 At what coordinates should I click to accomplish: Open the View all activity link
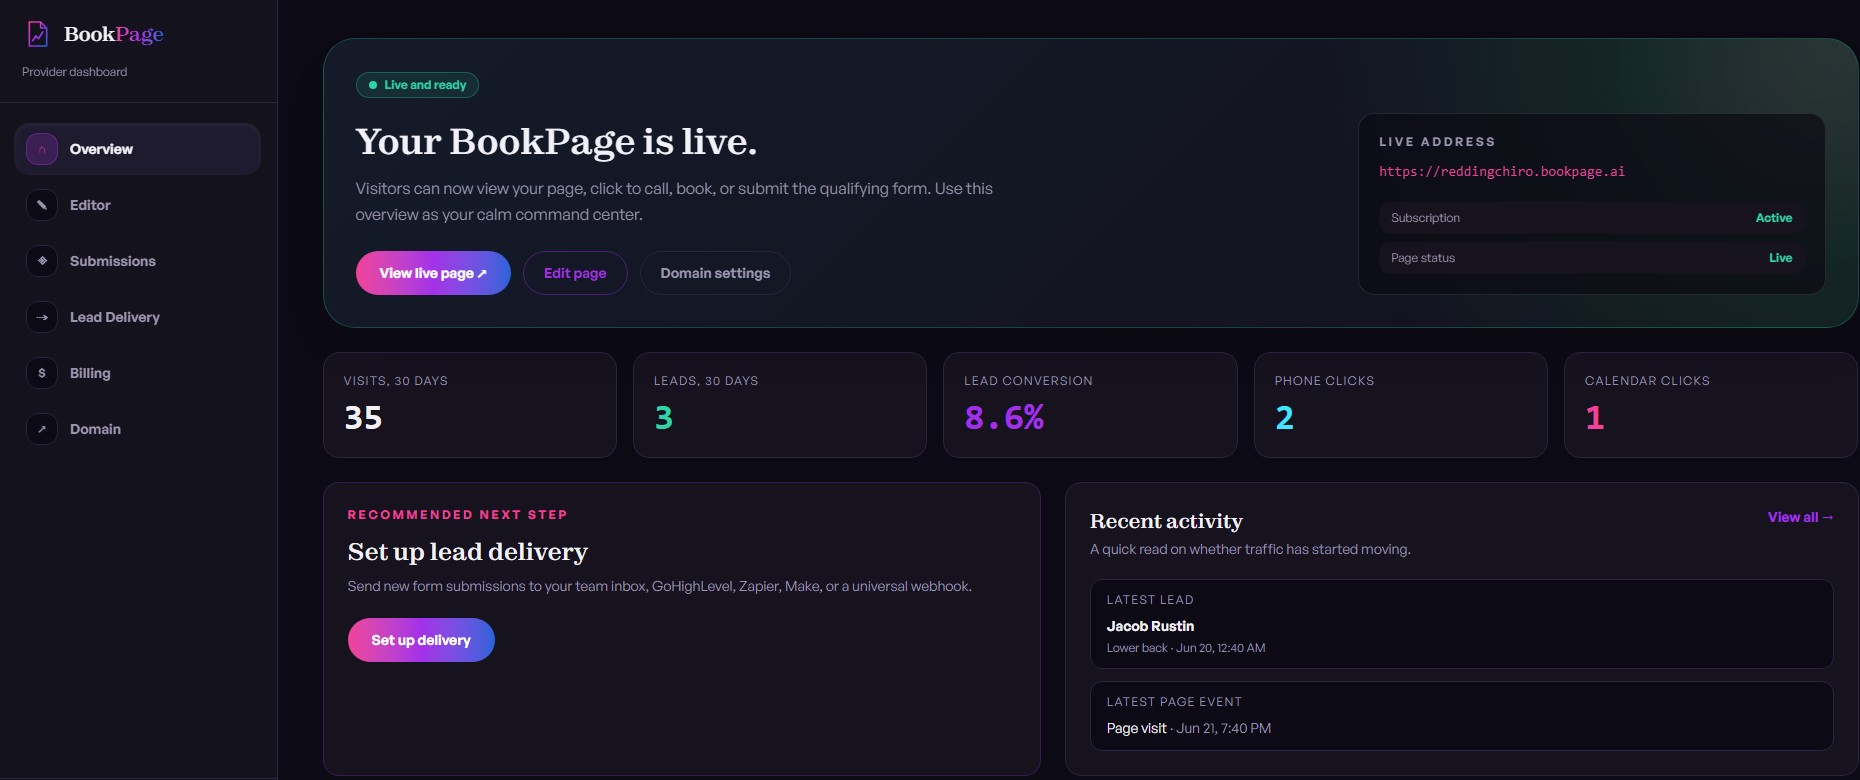coord(1800,517)
